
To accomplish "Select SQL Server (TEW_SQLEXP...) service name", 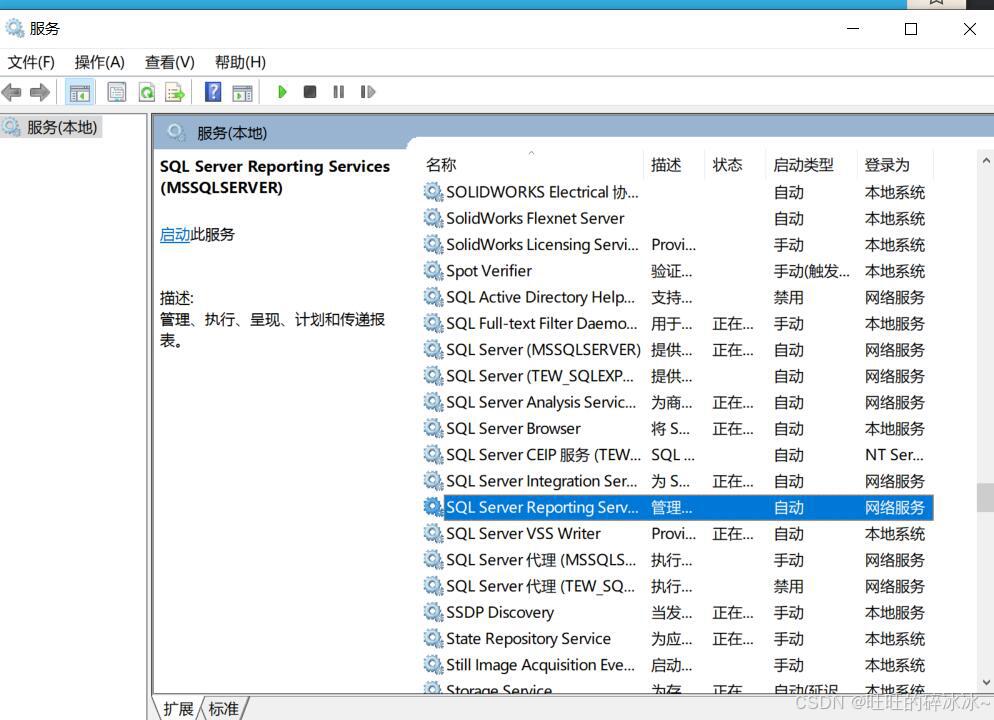I will [x=539, y=376].
